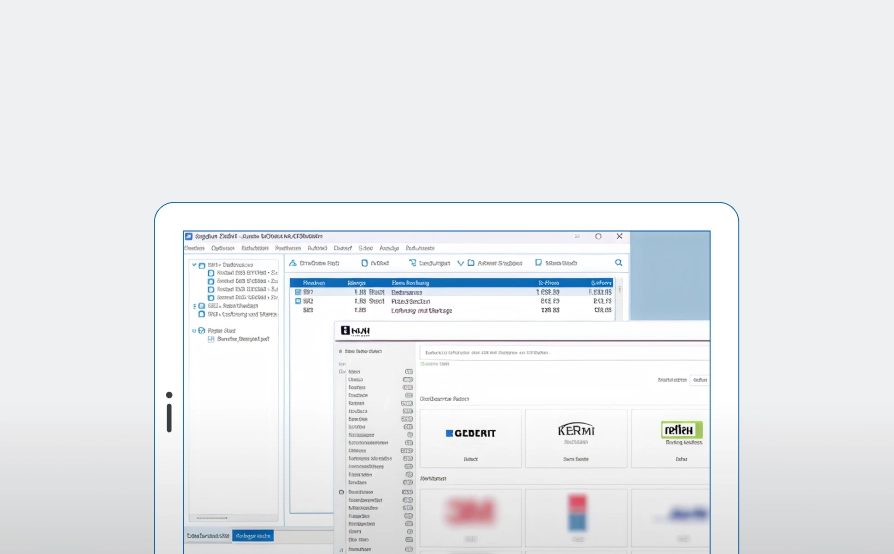Open the sort dropdown above the manufacturer tiles
The width and height of the screenshot is (894, 554).
point(700,380)
